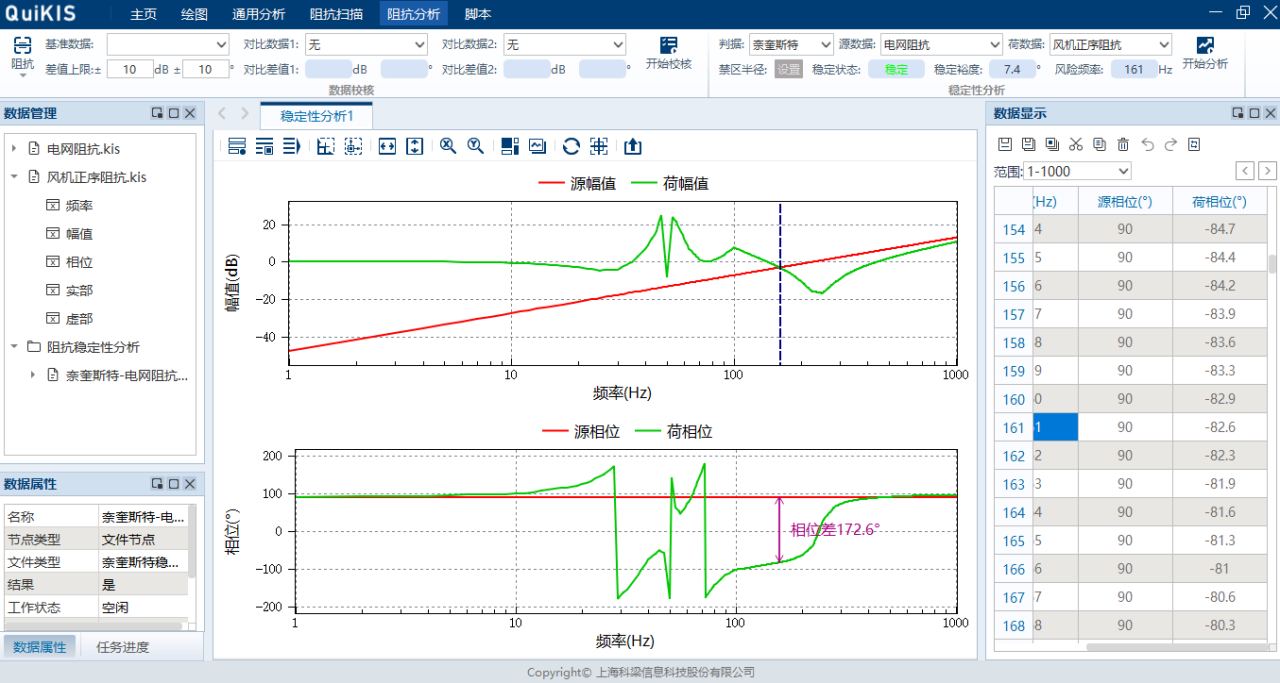Click the undo arrow in 数据显示 panel
1280x683 pixels.
tap(1147, 144)
